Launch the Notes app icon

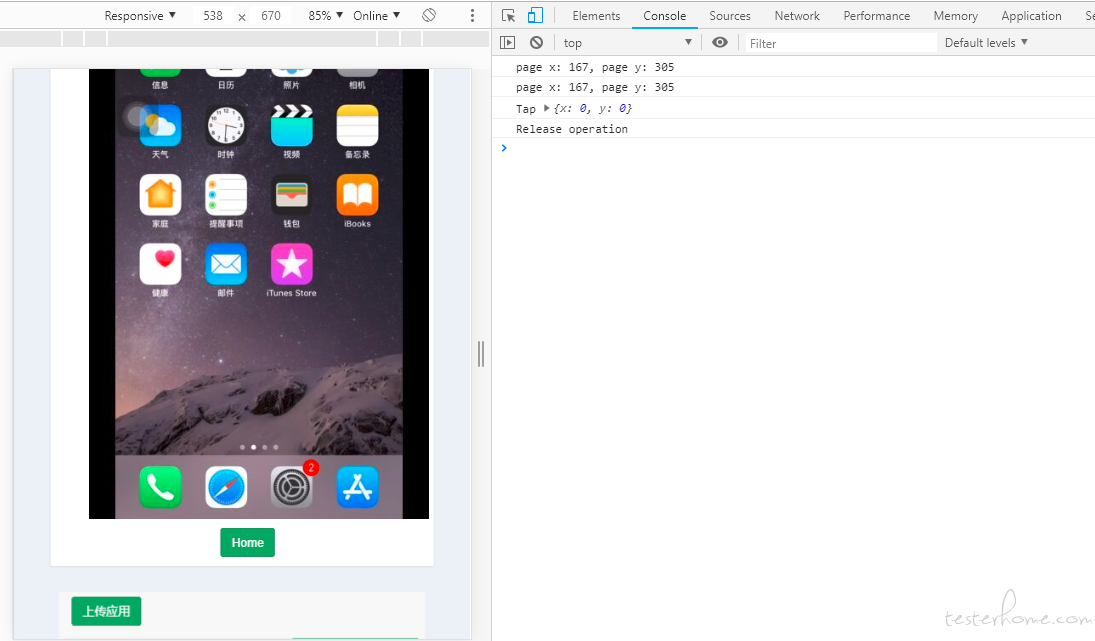pos(357,126)
